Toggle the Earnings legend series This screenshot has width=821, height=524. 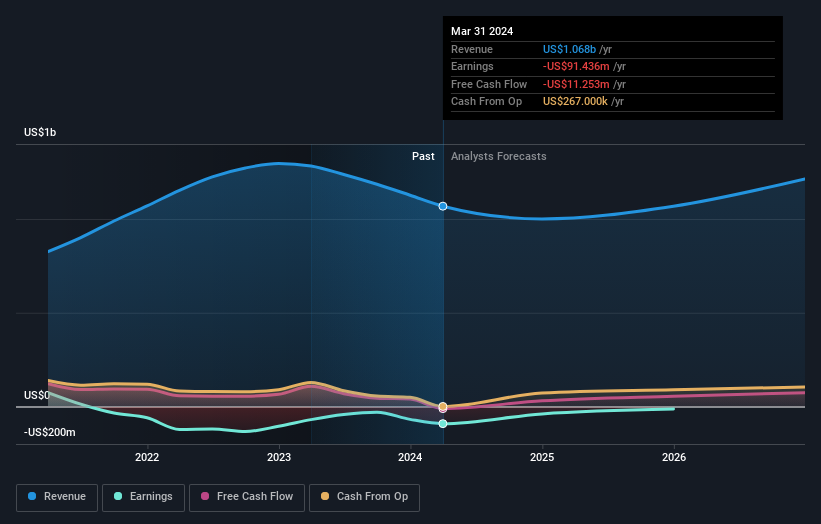(143, 497)
